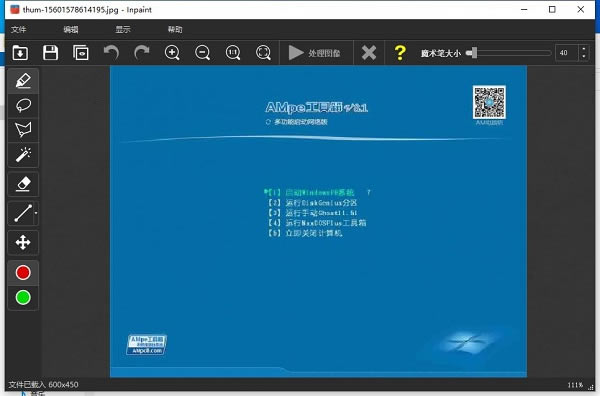600x396 pixels.
Task: Click the AMpe工具箱 title text in the canvas
Action: (316, 107)
